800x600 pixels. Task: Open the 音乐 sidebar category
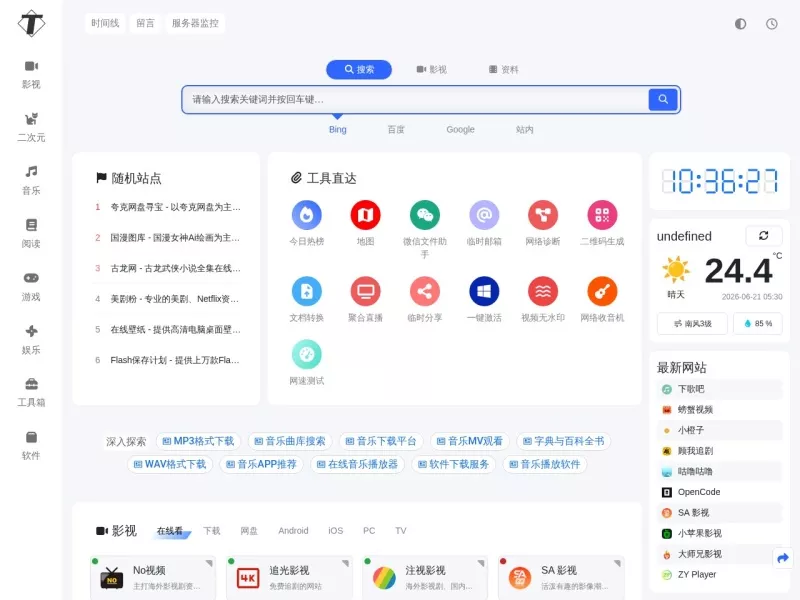pyautogui.click(x=31, y=181)
